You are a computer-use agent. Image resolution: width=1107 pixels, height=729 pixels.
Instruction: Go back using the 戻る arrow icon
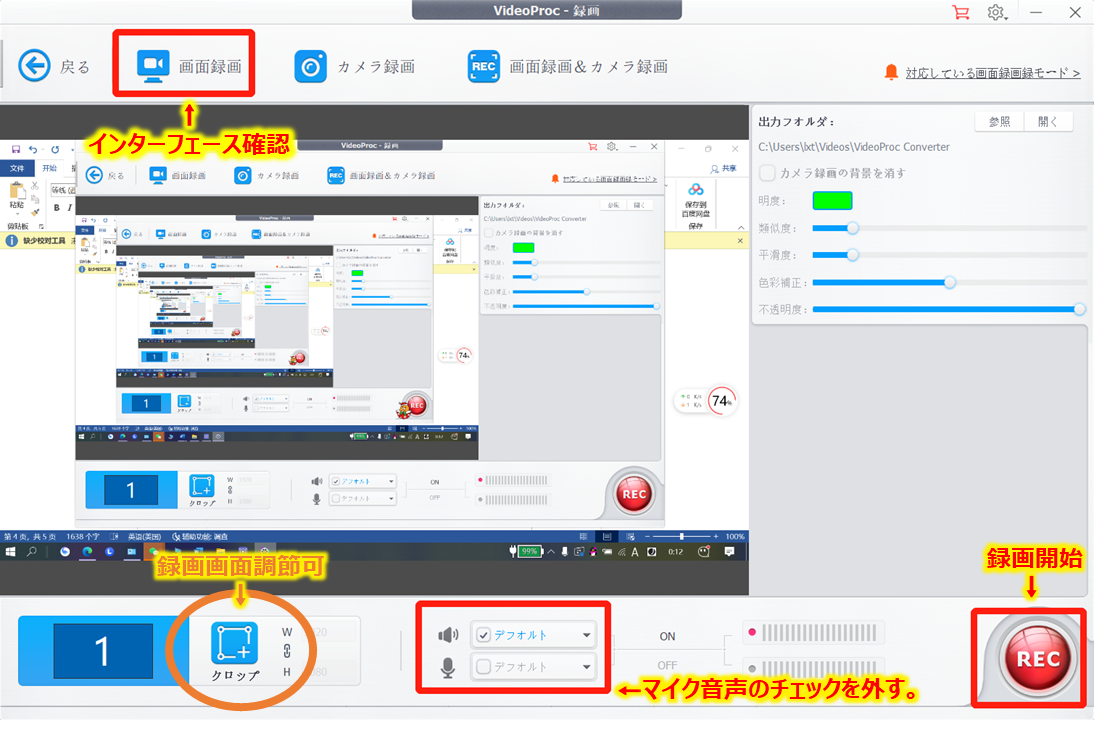pyautogui.click(x=35, y=66)
